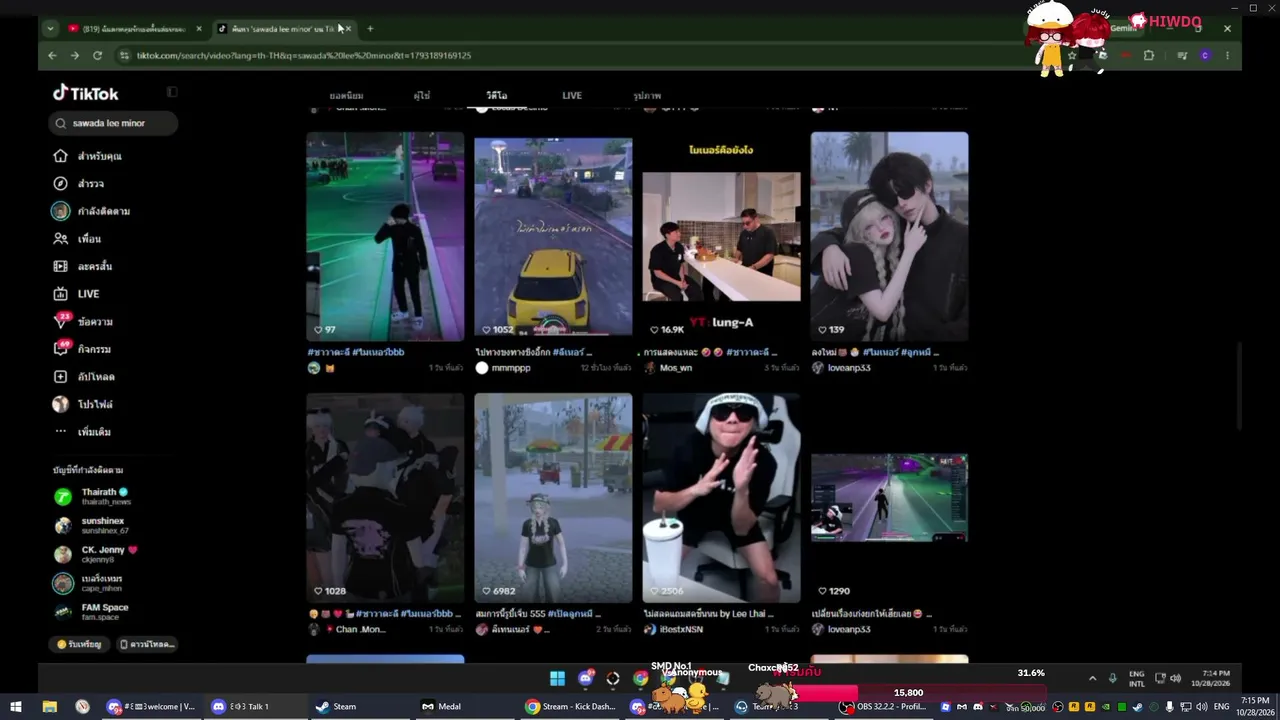Viewport: 1280px width, 720px height.
Task: Open the TikTok home (สำหรับคุณ) icon
Action: coord(60,156)
